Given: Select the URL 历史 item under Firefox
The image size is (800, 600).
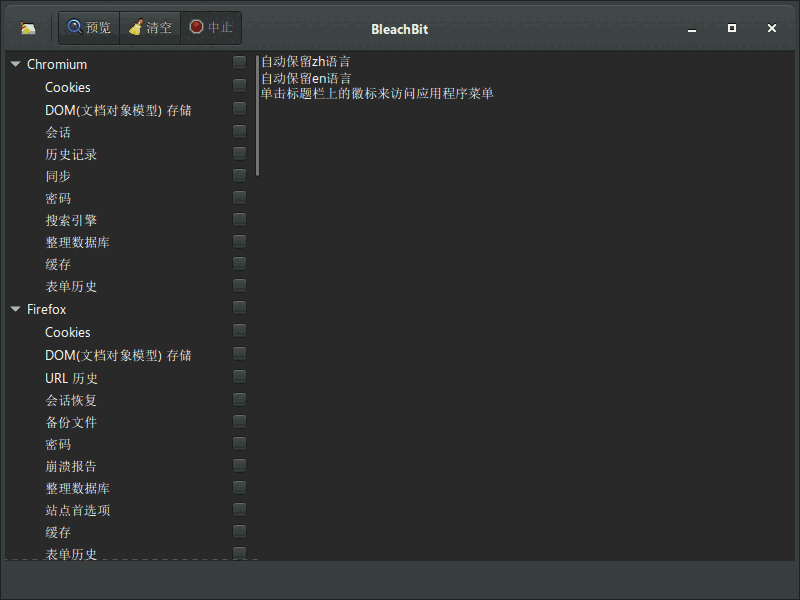Looking at the screenshot, I should (72, 378).
